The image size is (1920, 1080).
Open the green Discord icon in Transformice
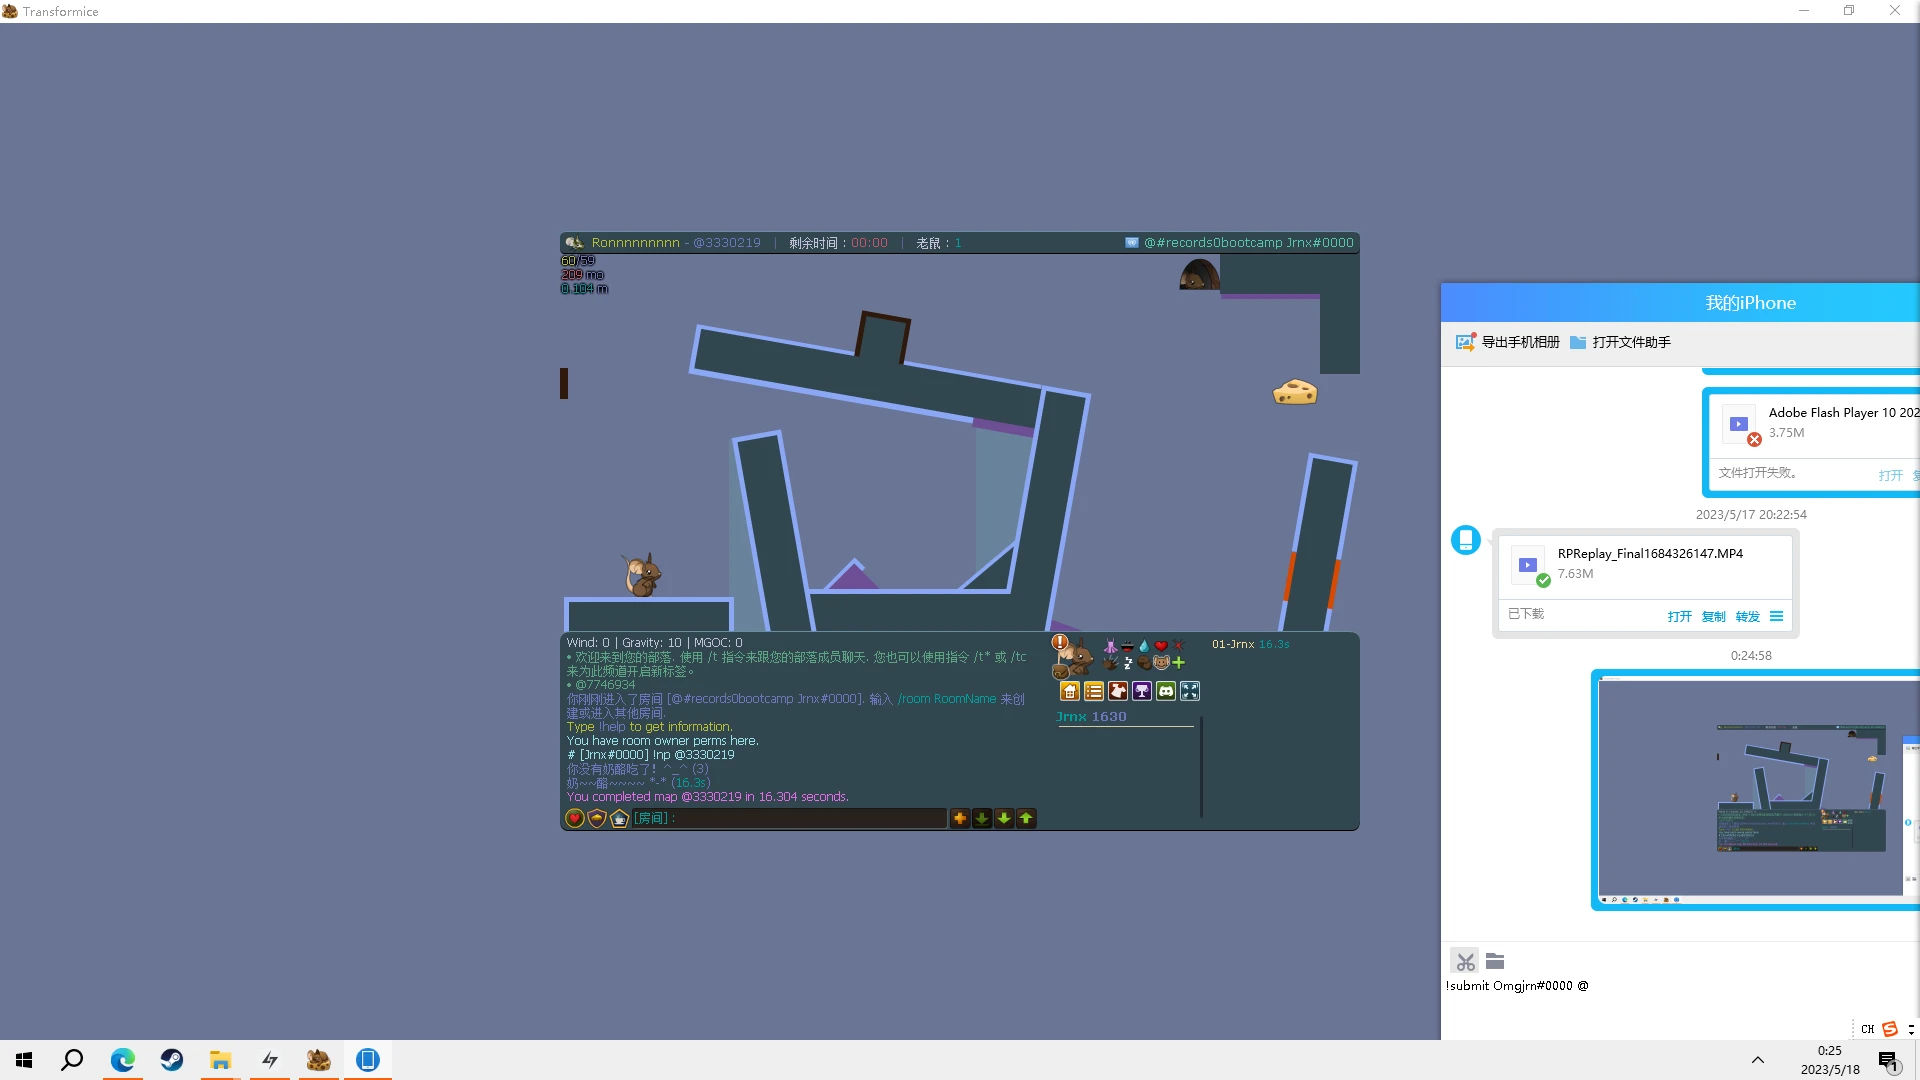pyautogui.click(x=1166, y=691)
